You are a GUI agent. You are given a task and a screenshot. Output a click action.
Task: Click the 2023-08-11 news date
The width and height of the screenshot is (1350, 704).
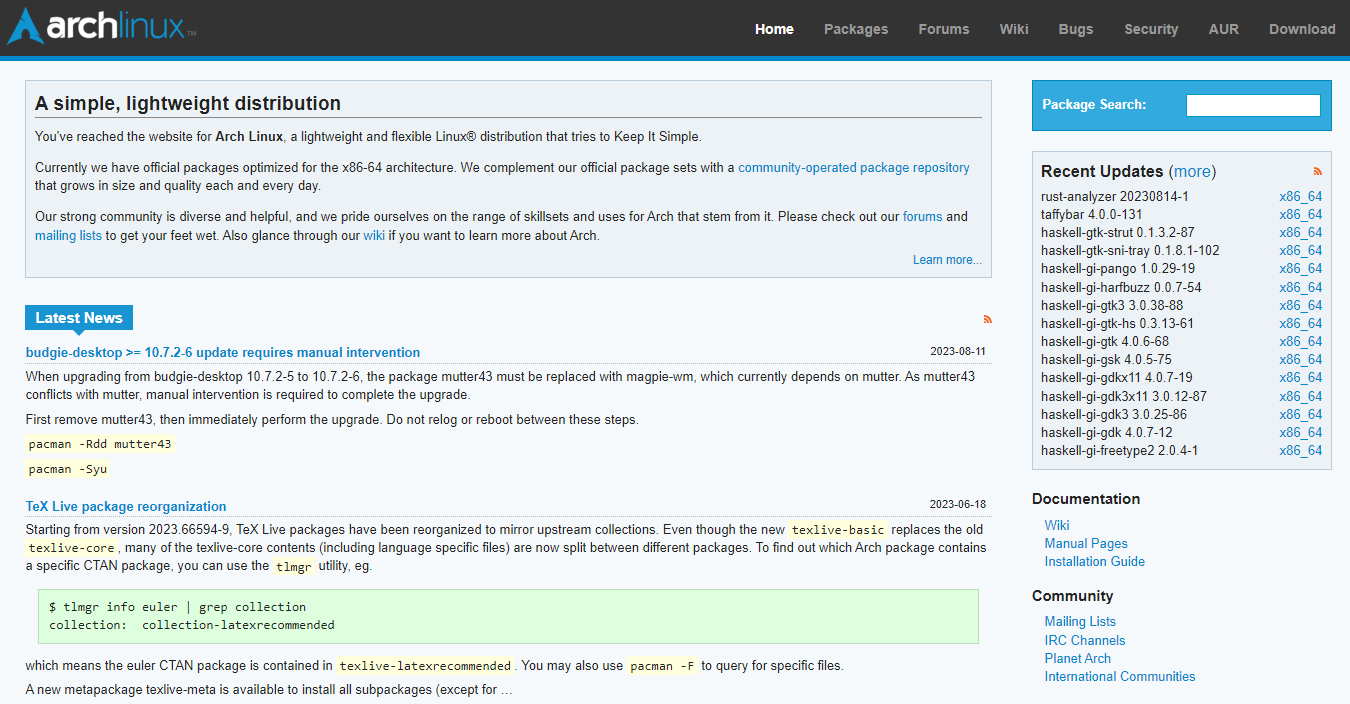[958, 352]
